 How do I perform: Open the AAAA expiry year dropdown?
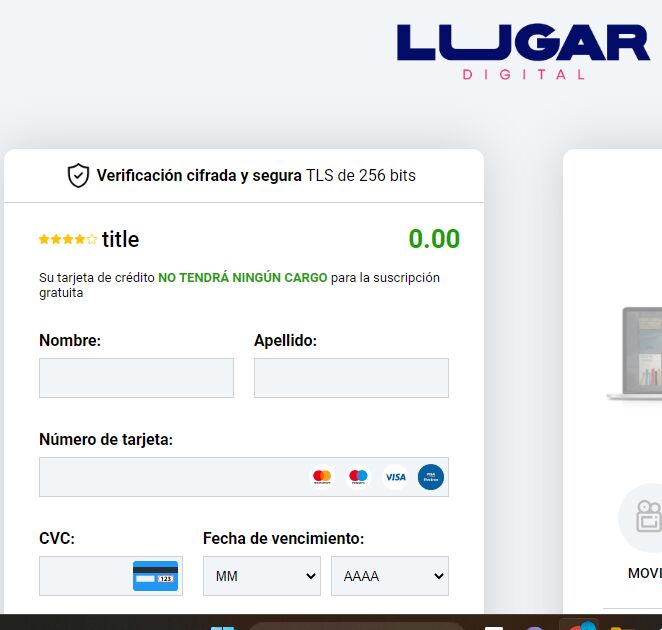point(390,576)
